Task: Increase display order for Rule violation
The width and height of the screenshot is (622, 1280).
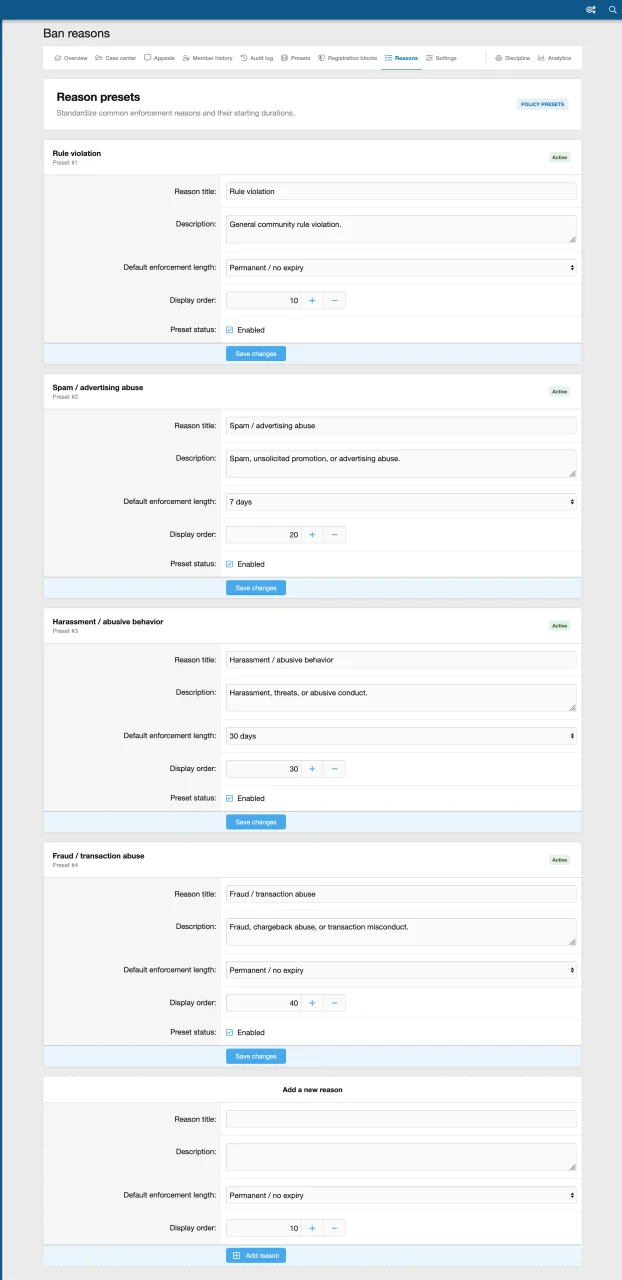Action: tap(312, 300)
